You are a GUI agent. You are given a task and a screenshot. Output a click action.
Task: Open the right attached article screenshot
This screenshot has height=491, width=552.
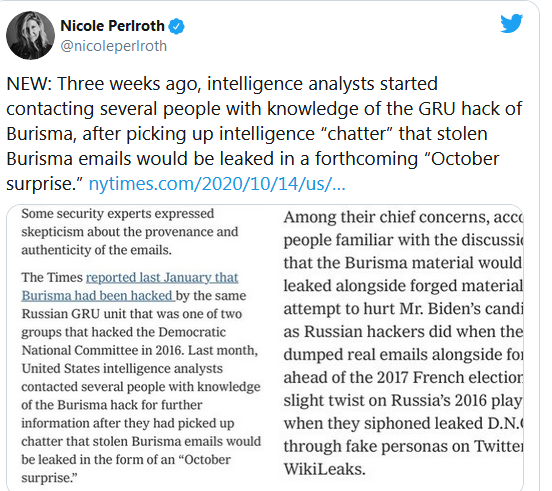click(401, 347)
